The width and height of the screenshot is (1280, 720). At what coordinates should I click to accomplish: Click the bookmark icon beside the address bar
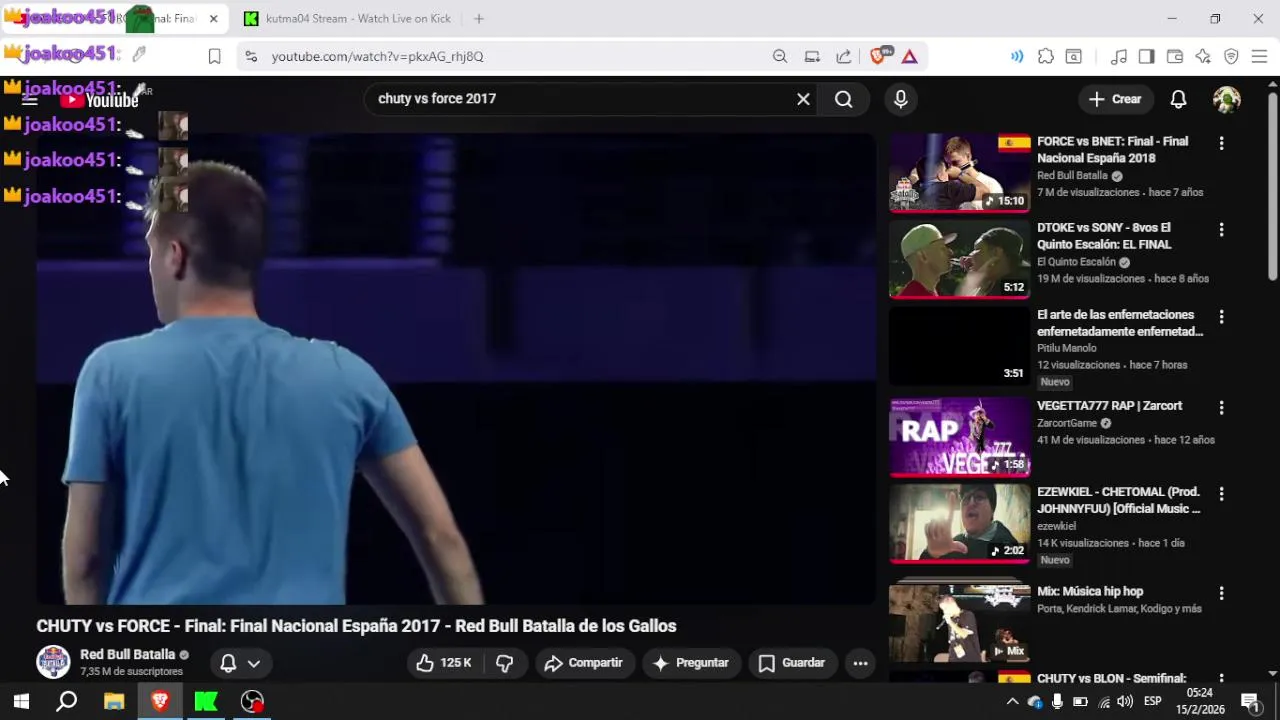click(x=214, y=57)
